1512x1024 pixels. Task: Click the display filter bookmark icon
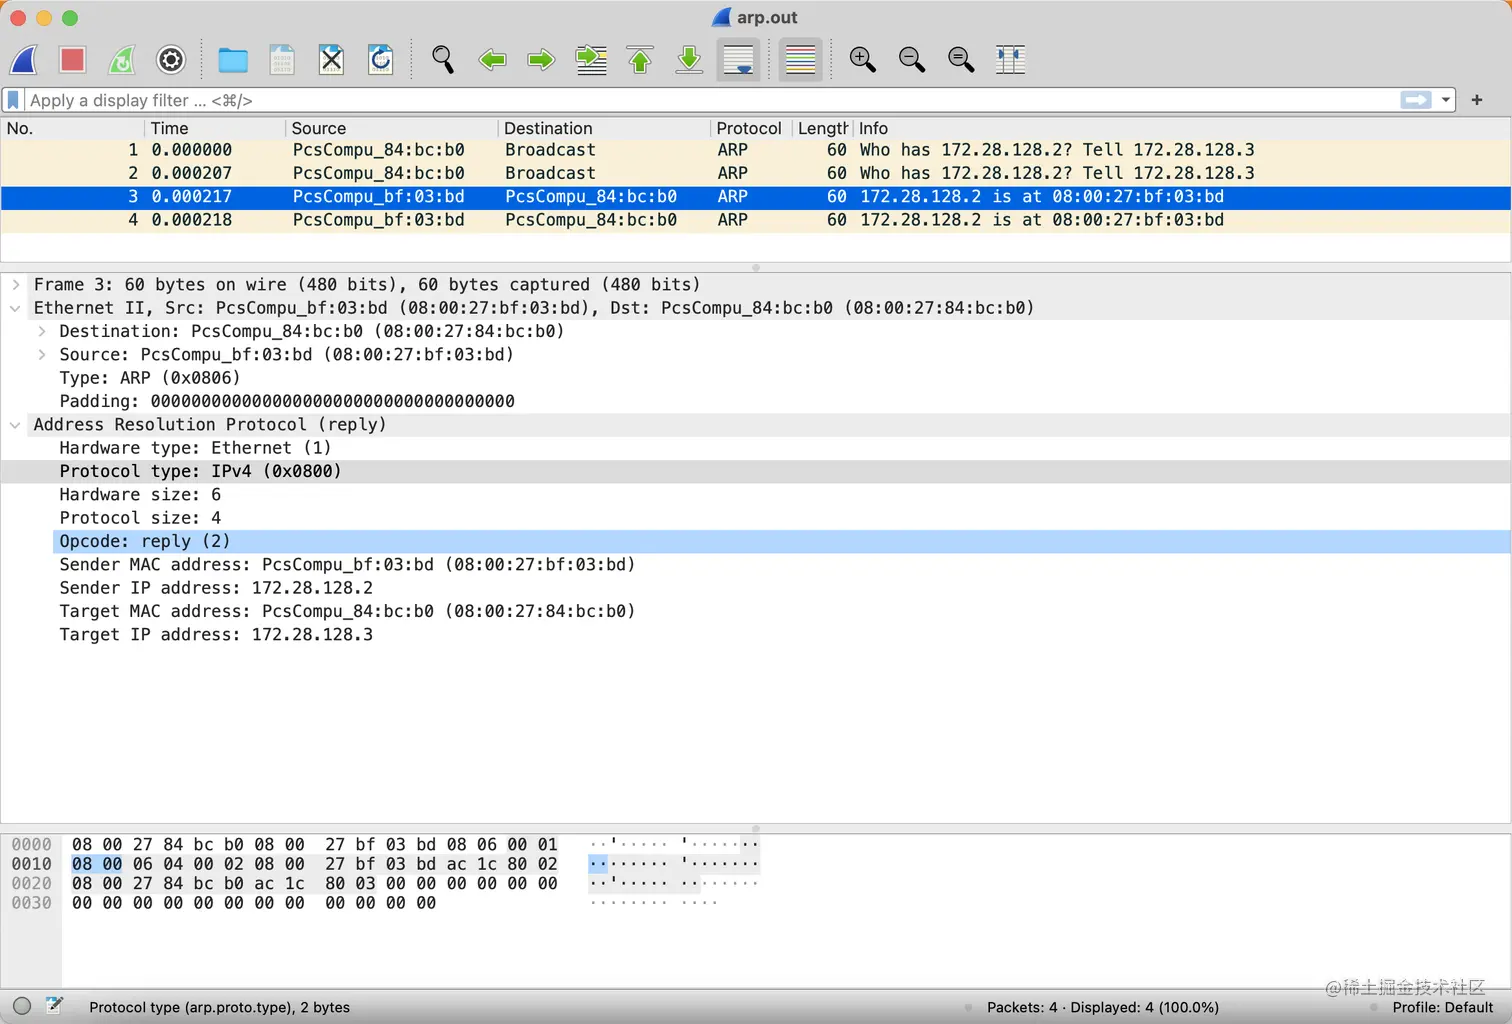(13, 100)
